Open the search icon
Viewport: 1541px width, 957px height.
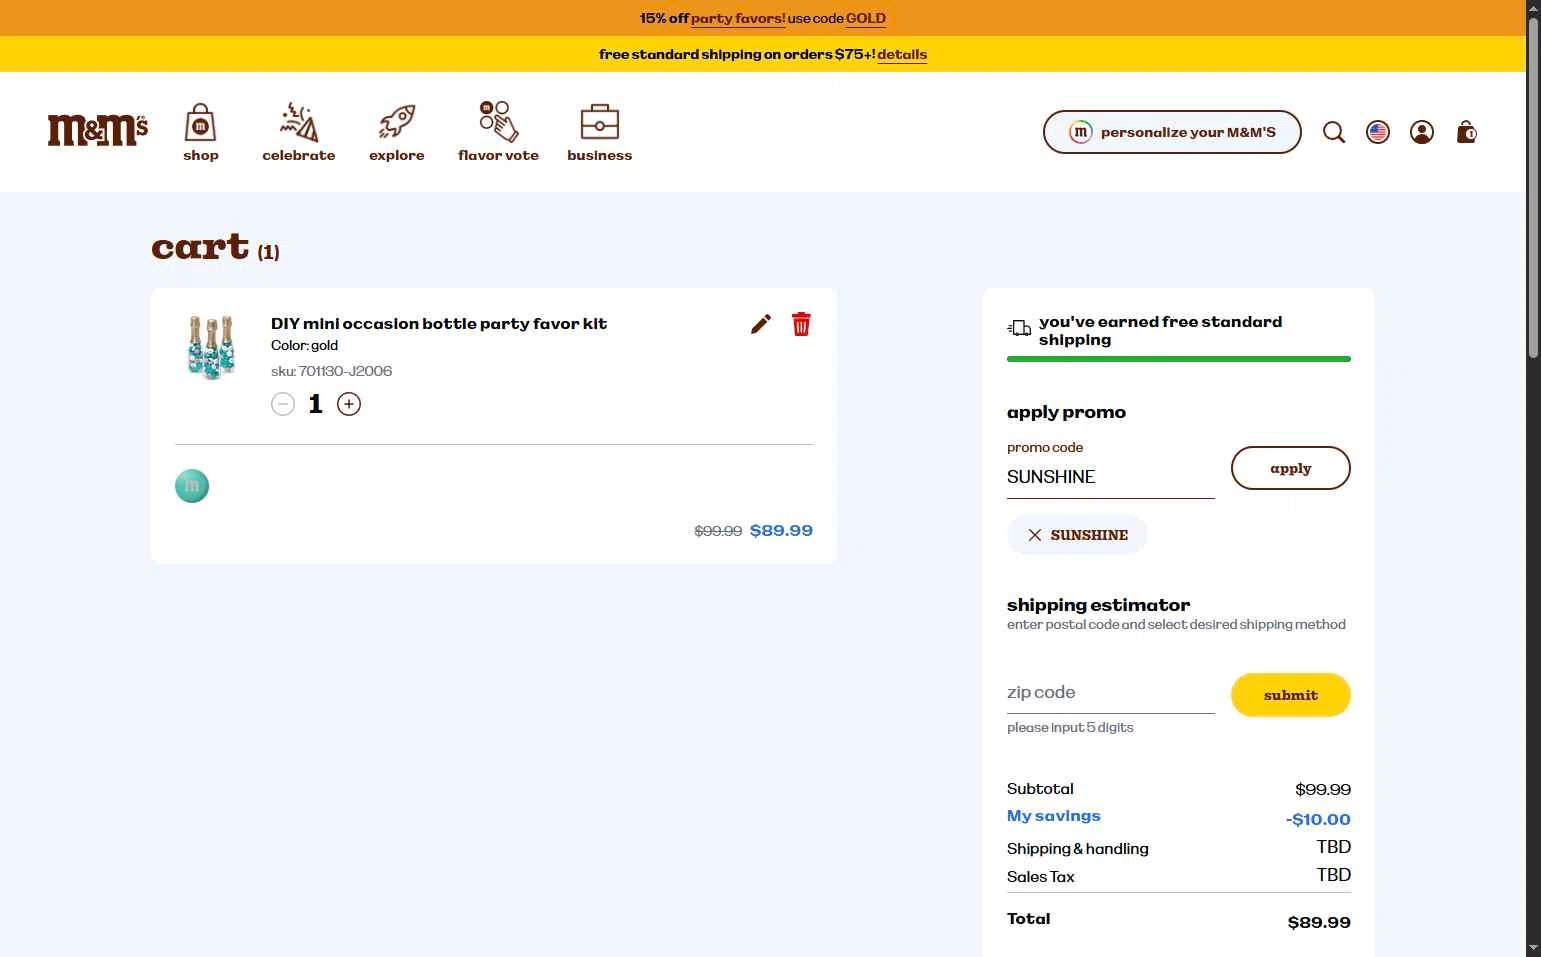click(1334, 132)
